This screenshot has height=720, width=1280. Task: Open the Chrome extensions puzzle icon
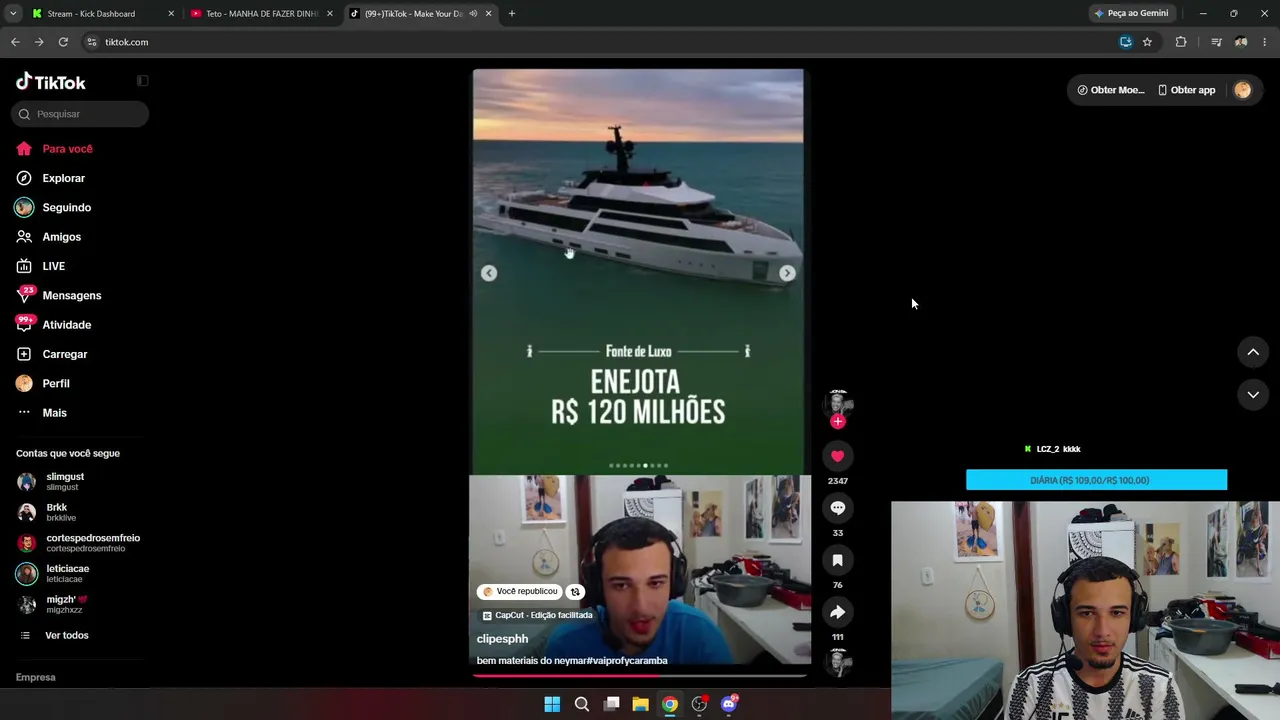pos(1181,42)
